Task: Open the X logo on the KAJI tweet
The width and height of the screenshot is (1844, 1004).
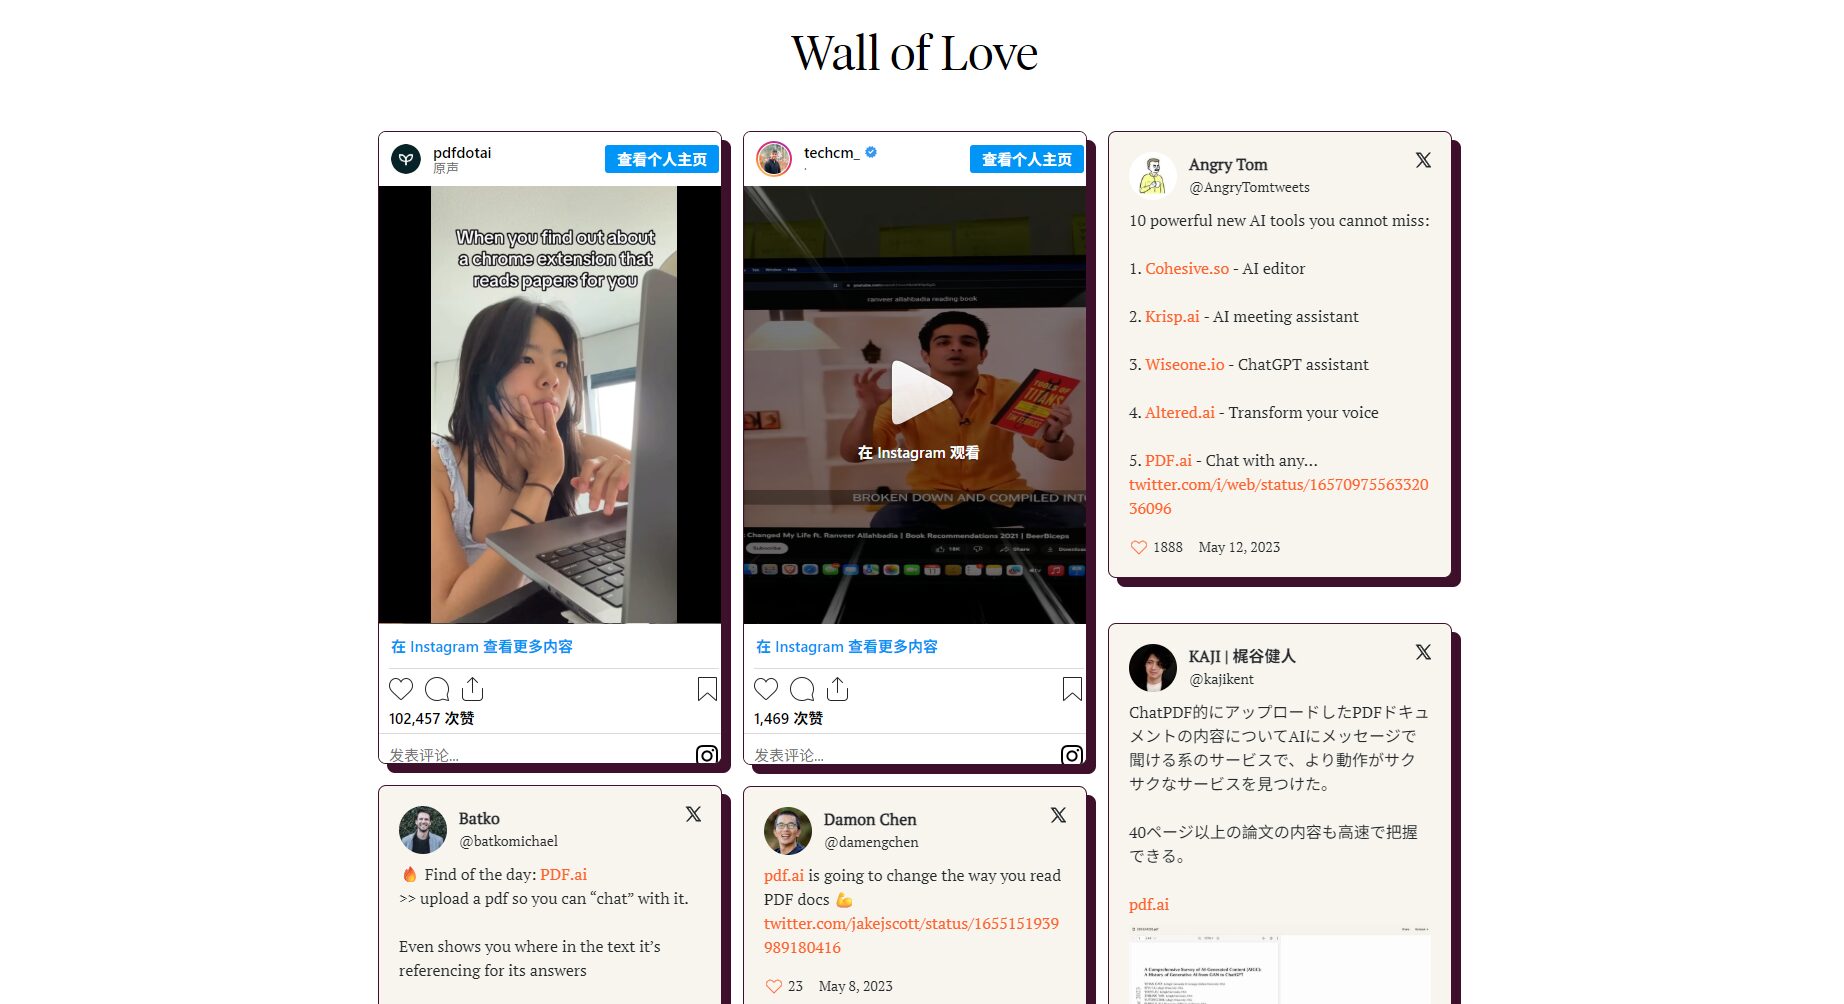Action: [1423, 652]
